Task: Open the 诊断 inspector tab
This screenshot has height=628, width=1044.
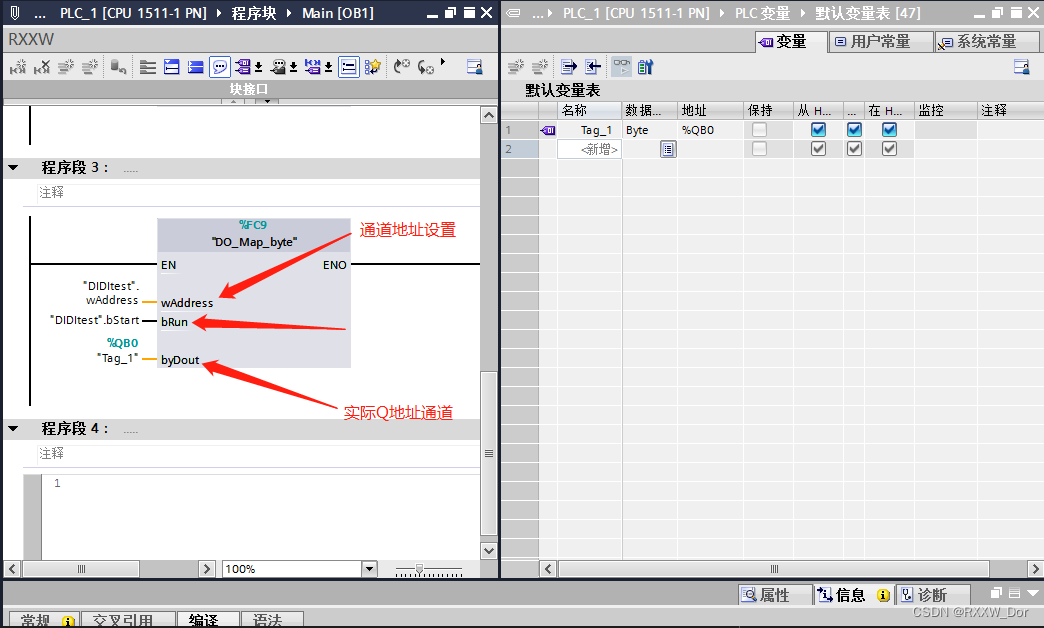Action: pos(931,595)
